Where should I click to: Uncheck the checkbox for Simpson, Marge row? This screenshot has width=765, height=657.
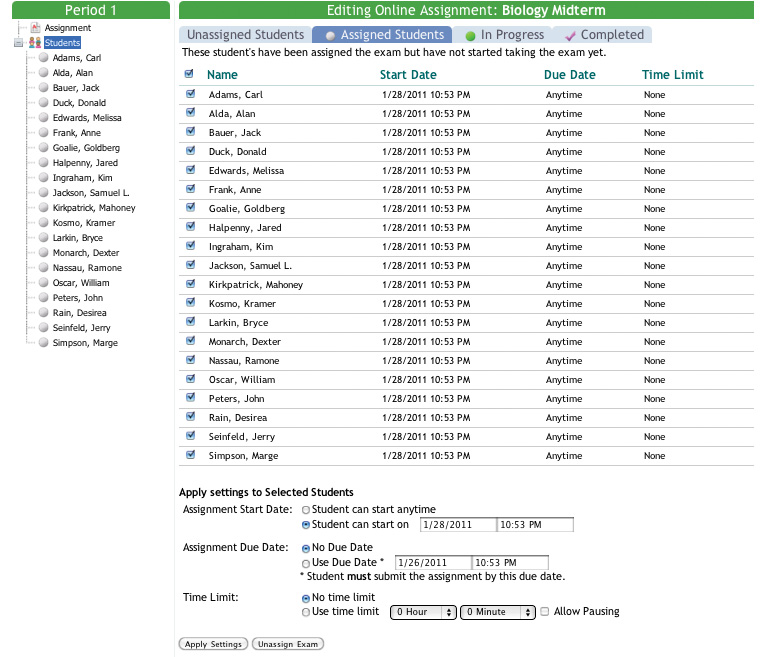[x=190, y=455]
